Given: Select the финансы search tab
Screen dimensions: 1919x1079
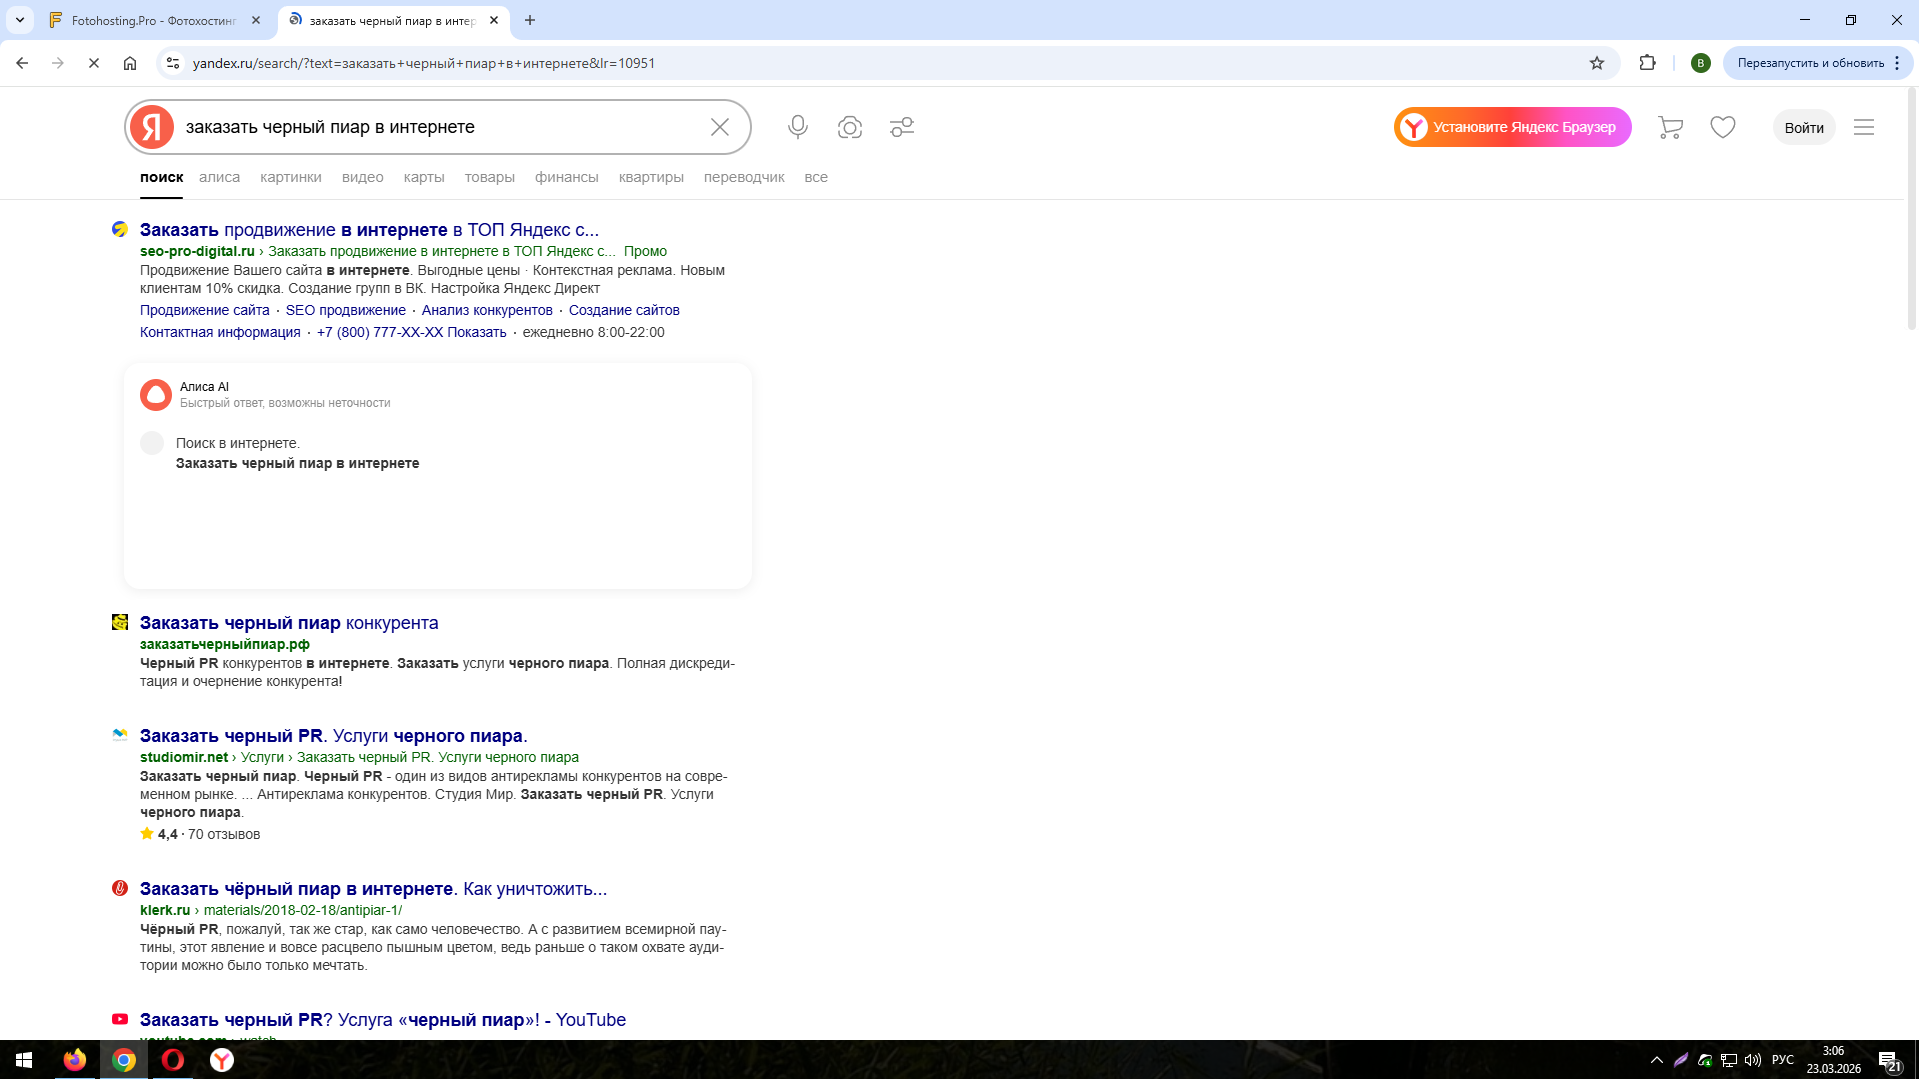Looking at the screenshot, I should 567,177.
